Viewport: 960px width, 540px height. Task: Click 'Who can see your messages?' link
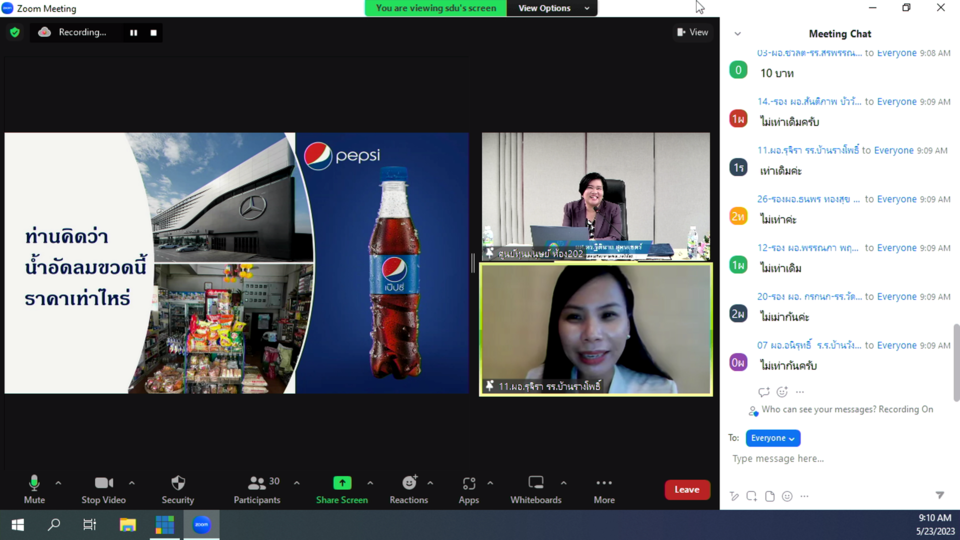coord(847,410)
